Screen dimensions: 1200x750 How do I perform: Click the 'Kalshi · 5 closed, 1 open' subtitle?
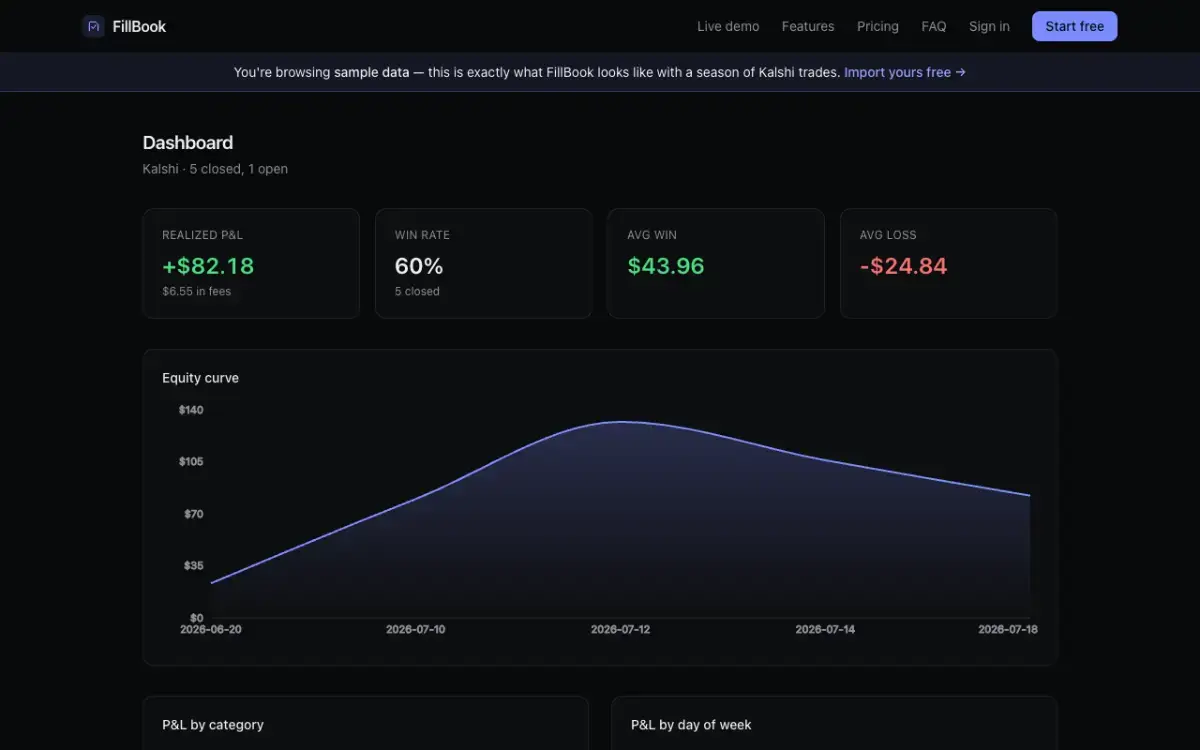215,169
